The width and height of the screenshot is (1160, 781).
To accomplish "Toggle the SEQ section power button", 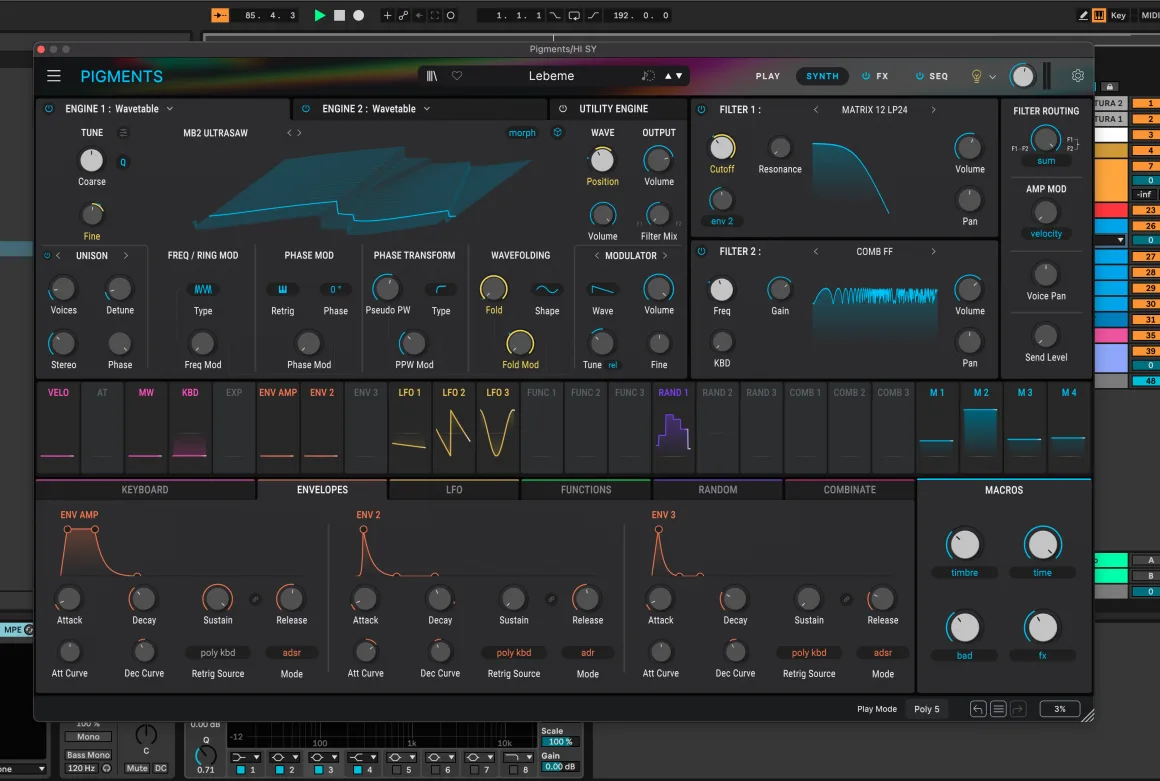I will 918,75.
